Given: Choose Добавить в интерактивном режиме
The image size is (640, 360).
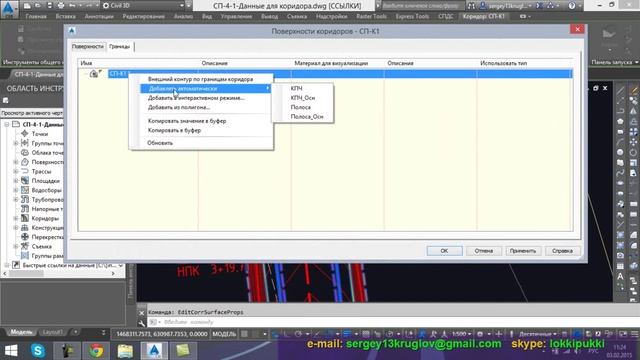Looking at the screenshot, I should pyautogui.click(x=196, y=98).
